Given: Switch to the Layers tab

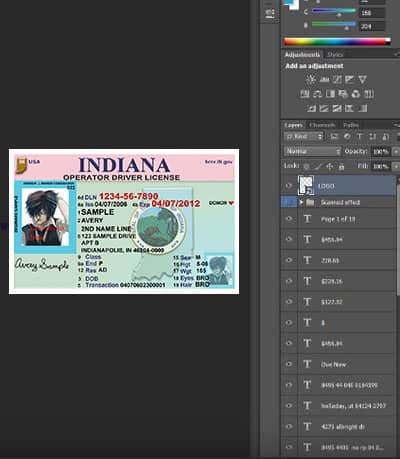Looking at the screenshot, I should [293, 125].
